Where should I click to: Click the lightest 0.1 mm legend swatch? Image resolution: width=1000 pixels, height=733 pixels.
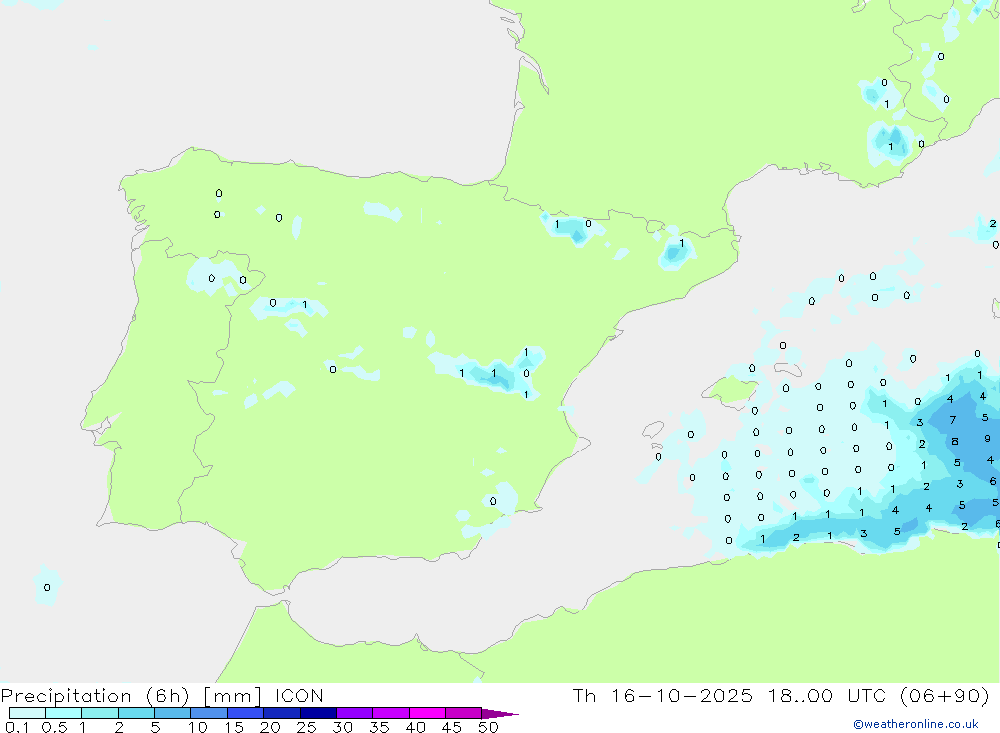pyautogui.click(x=27, y=713)
